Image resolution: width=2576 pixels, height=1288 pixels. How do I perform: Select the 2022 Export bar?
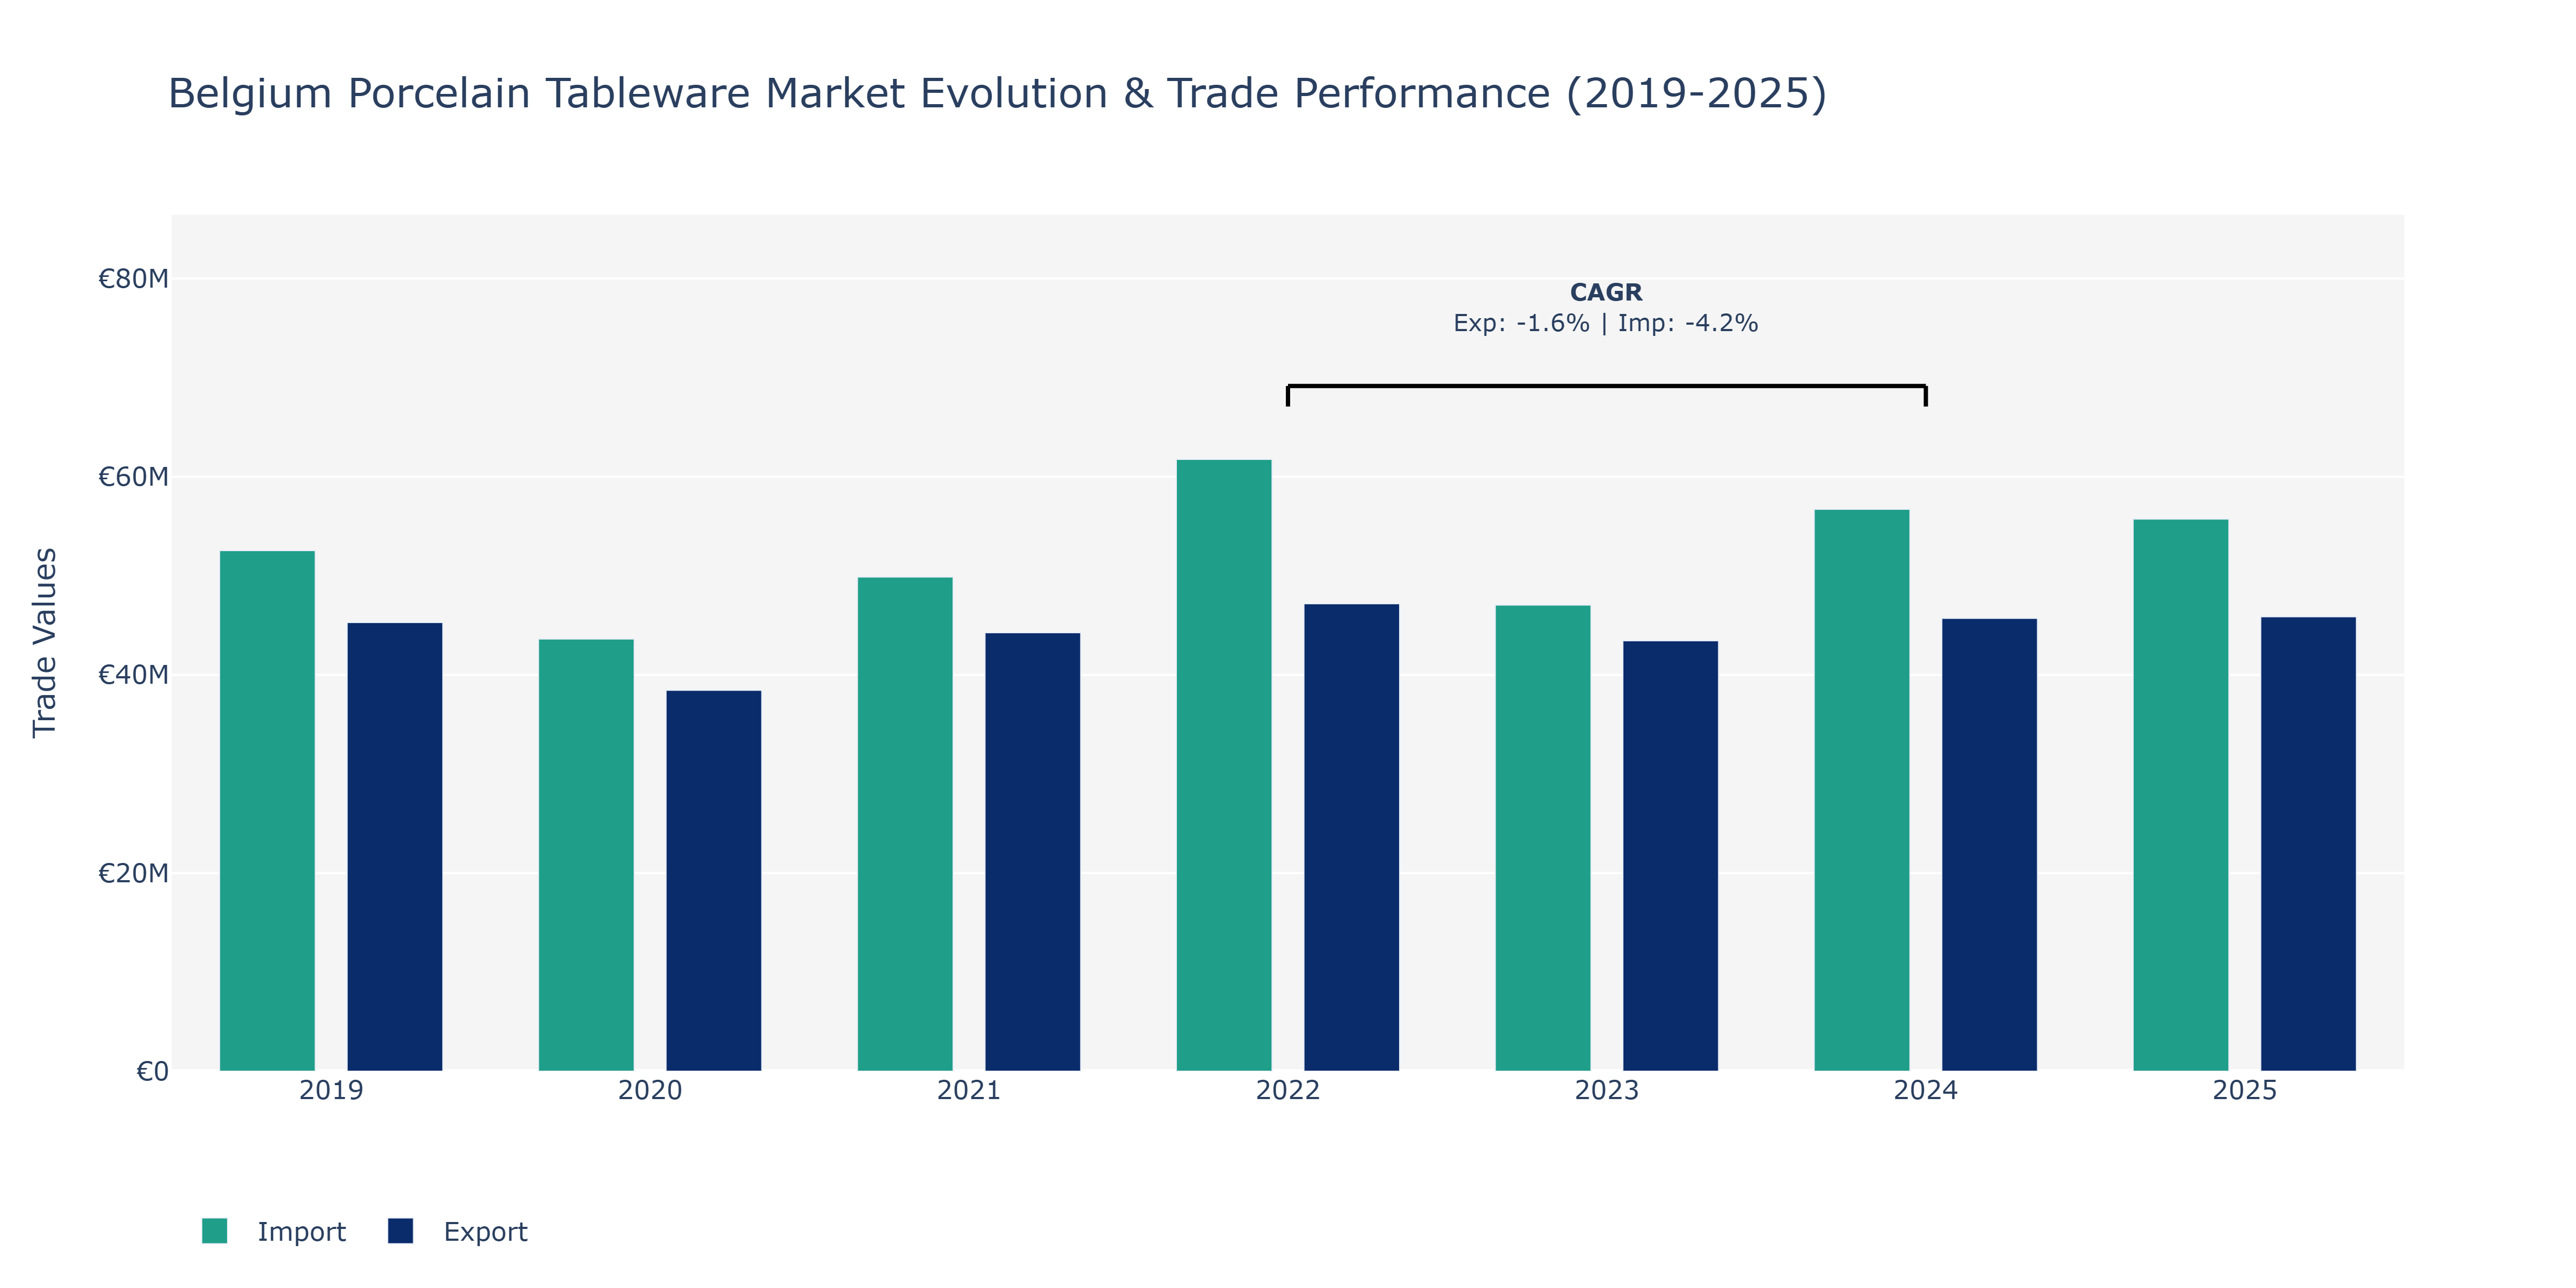pos(1352,837)
